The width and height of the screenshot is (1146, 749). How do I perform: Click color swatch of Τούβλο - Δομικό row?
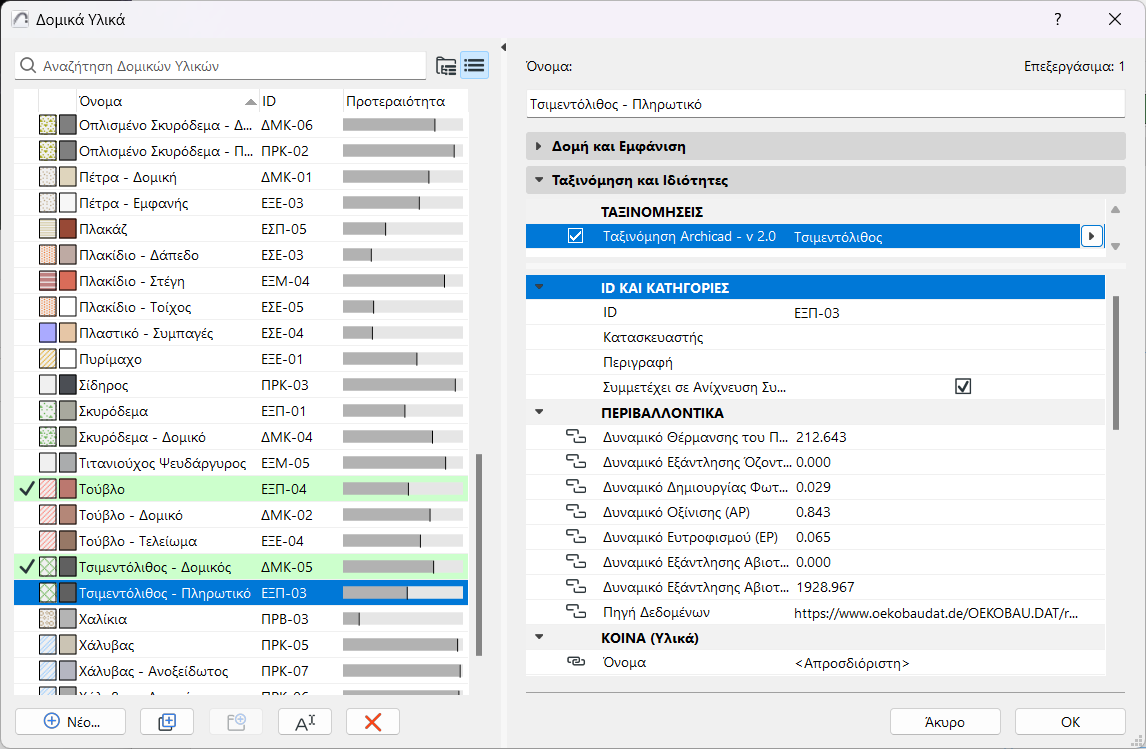pos(67,515)
